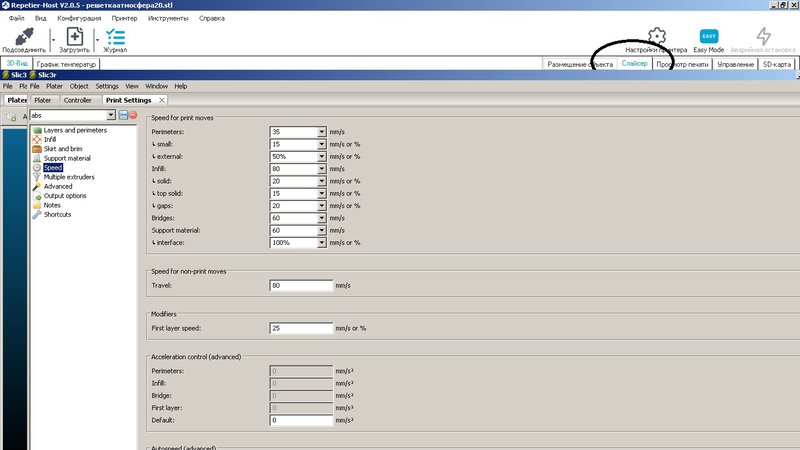Click the Travel speed input field
The image size is (800, 450).
300,285
